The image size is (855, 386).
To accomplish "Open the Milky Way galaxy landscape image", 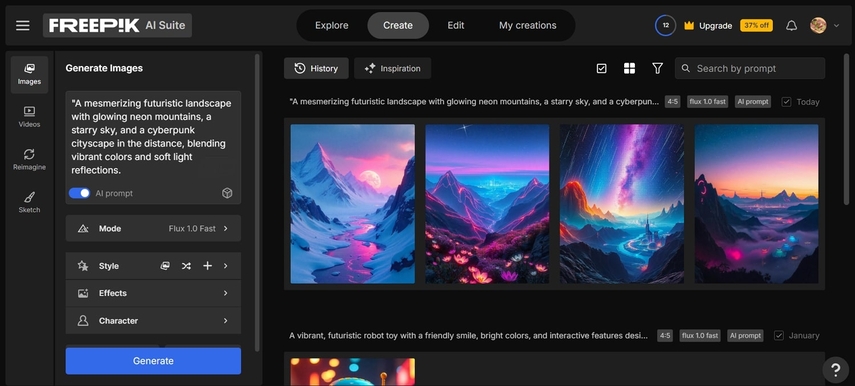I will point(622,204).
